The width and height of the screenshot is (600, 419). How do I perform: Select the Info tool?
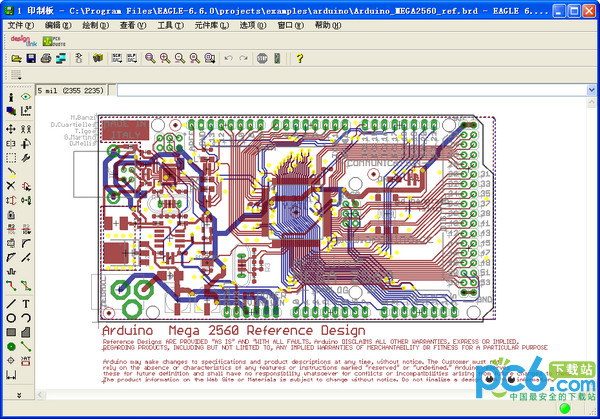click(x=11, y=97)
